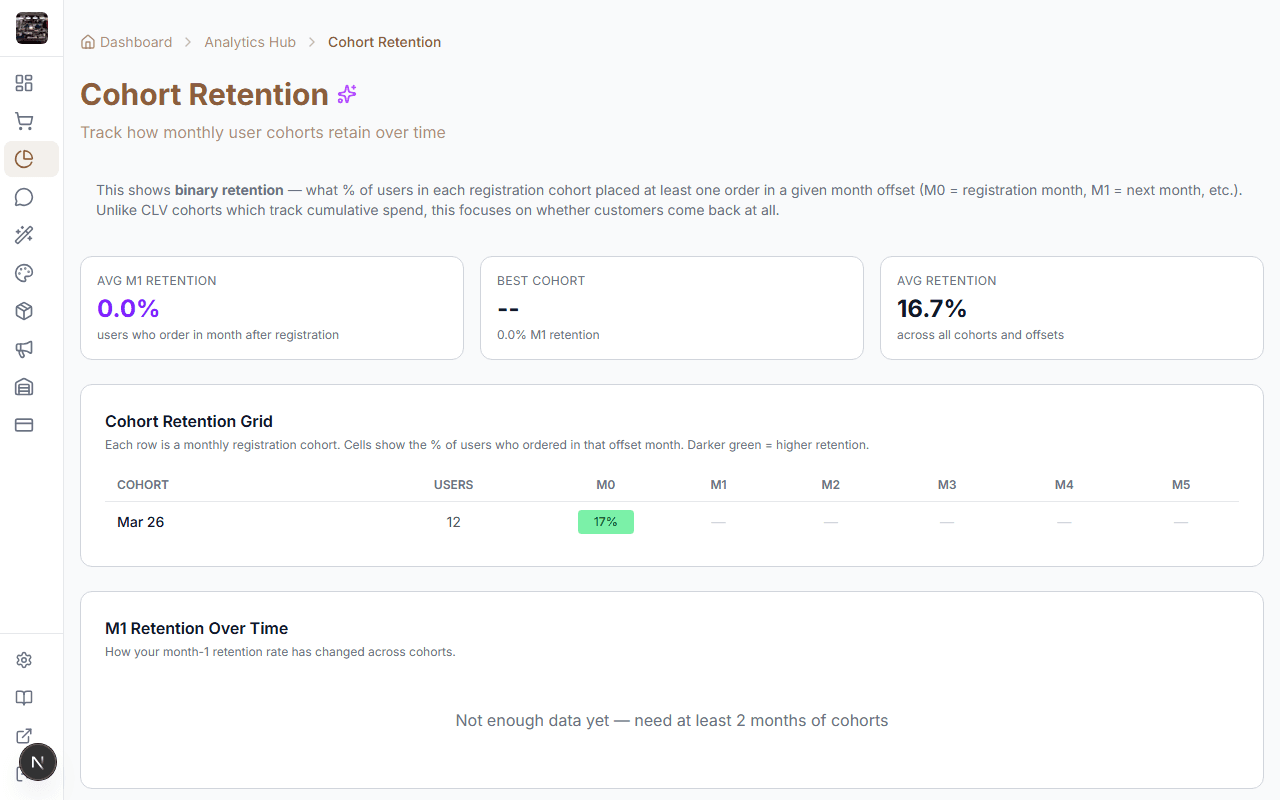
Task: Click the credit card billing icon
Action: pyautogui.click(x=24, y=425)
